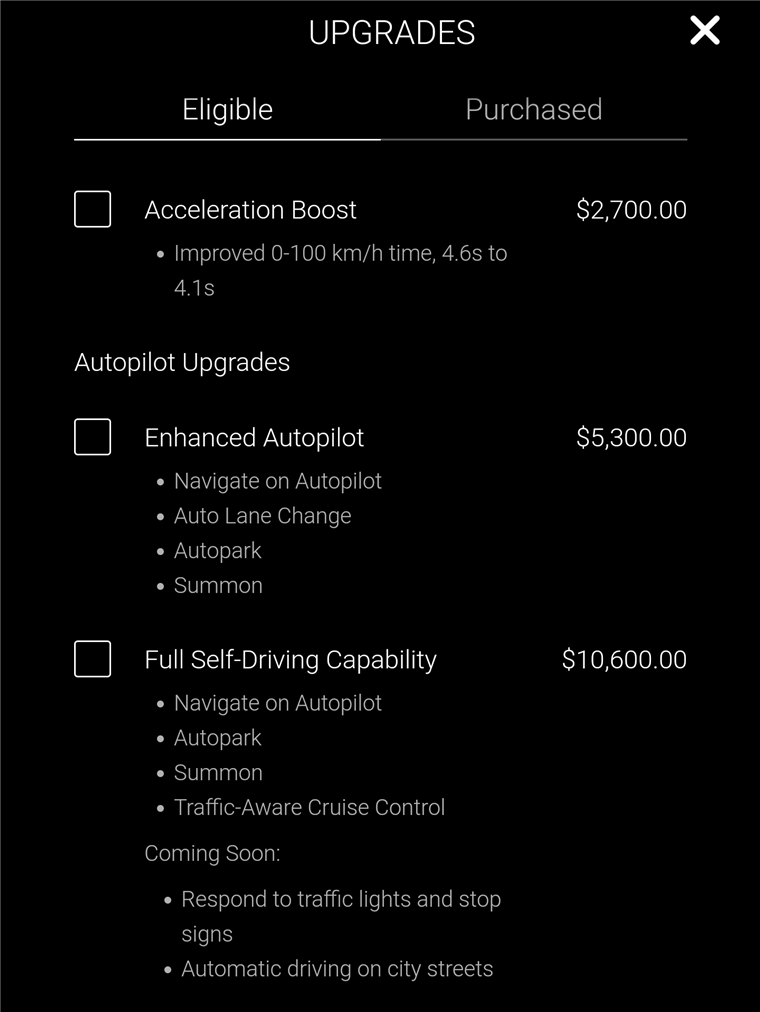Viewport: 760px width, 1012px height.
Task: Click the Traffic-Aware Cruise Control bullet item
Action: pos(309,807)
